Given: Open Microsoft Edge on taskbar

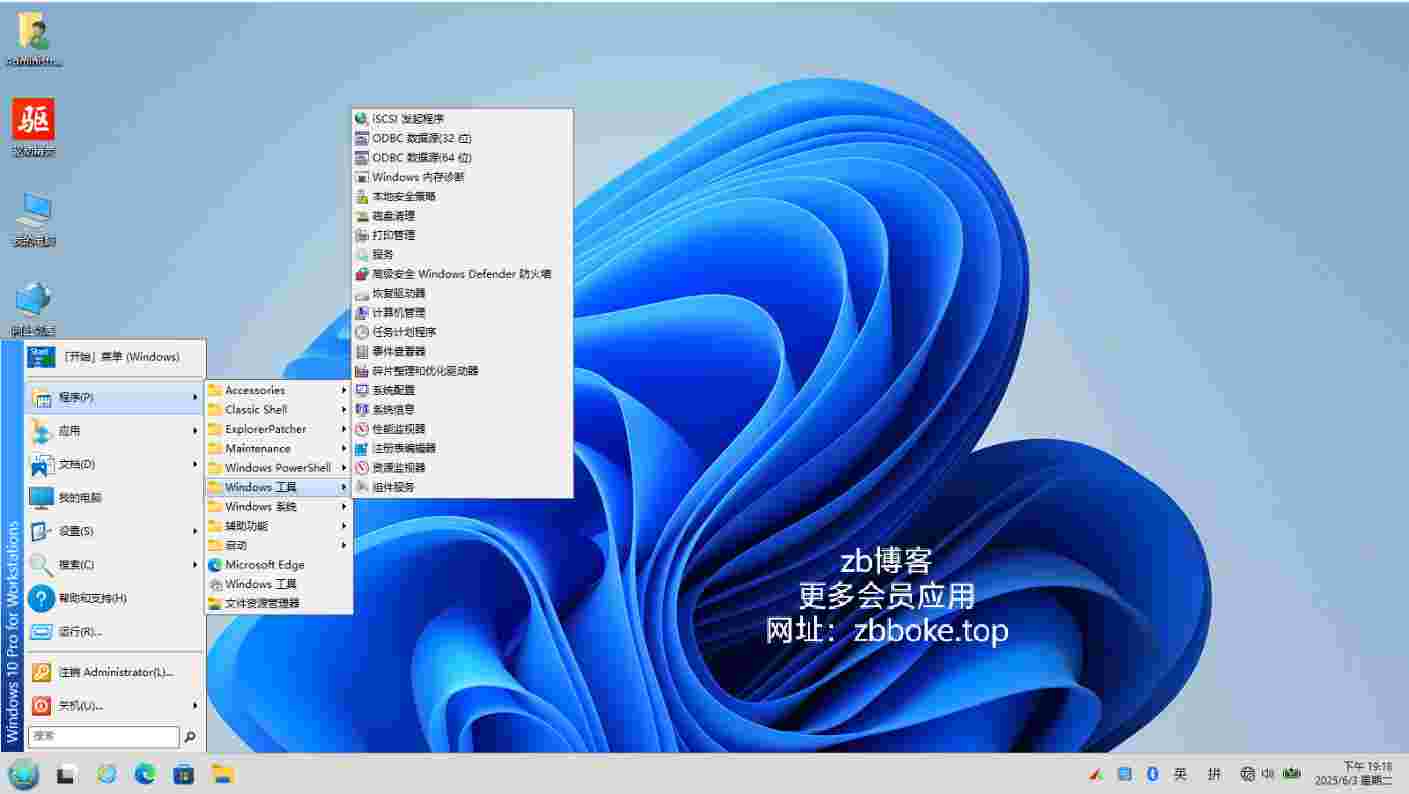Looking at the screenshot, I should tap(145, 774).
